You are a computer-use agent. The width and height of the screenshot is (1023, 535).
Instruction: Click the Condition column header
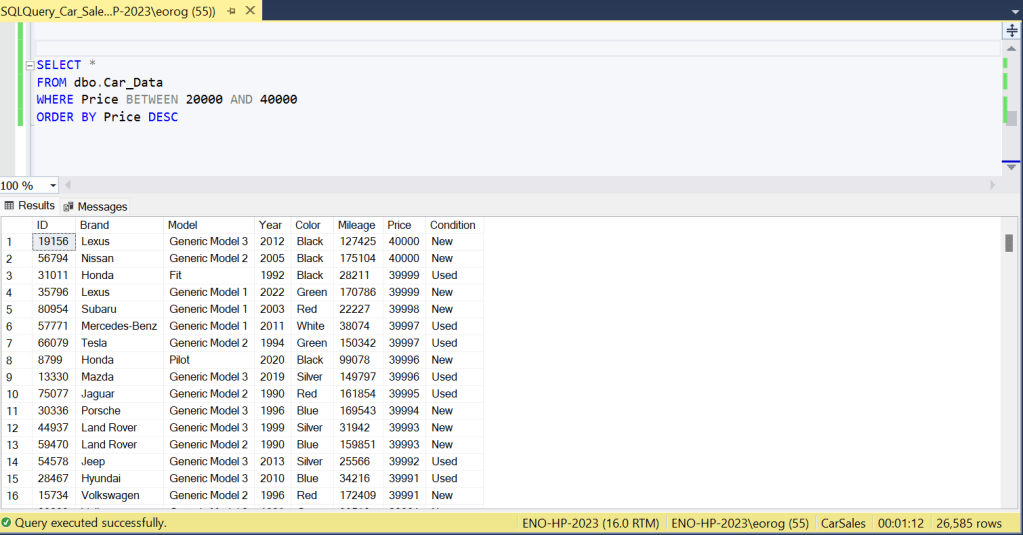(453, 225)
